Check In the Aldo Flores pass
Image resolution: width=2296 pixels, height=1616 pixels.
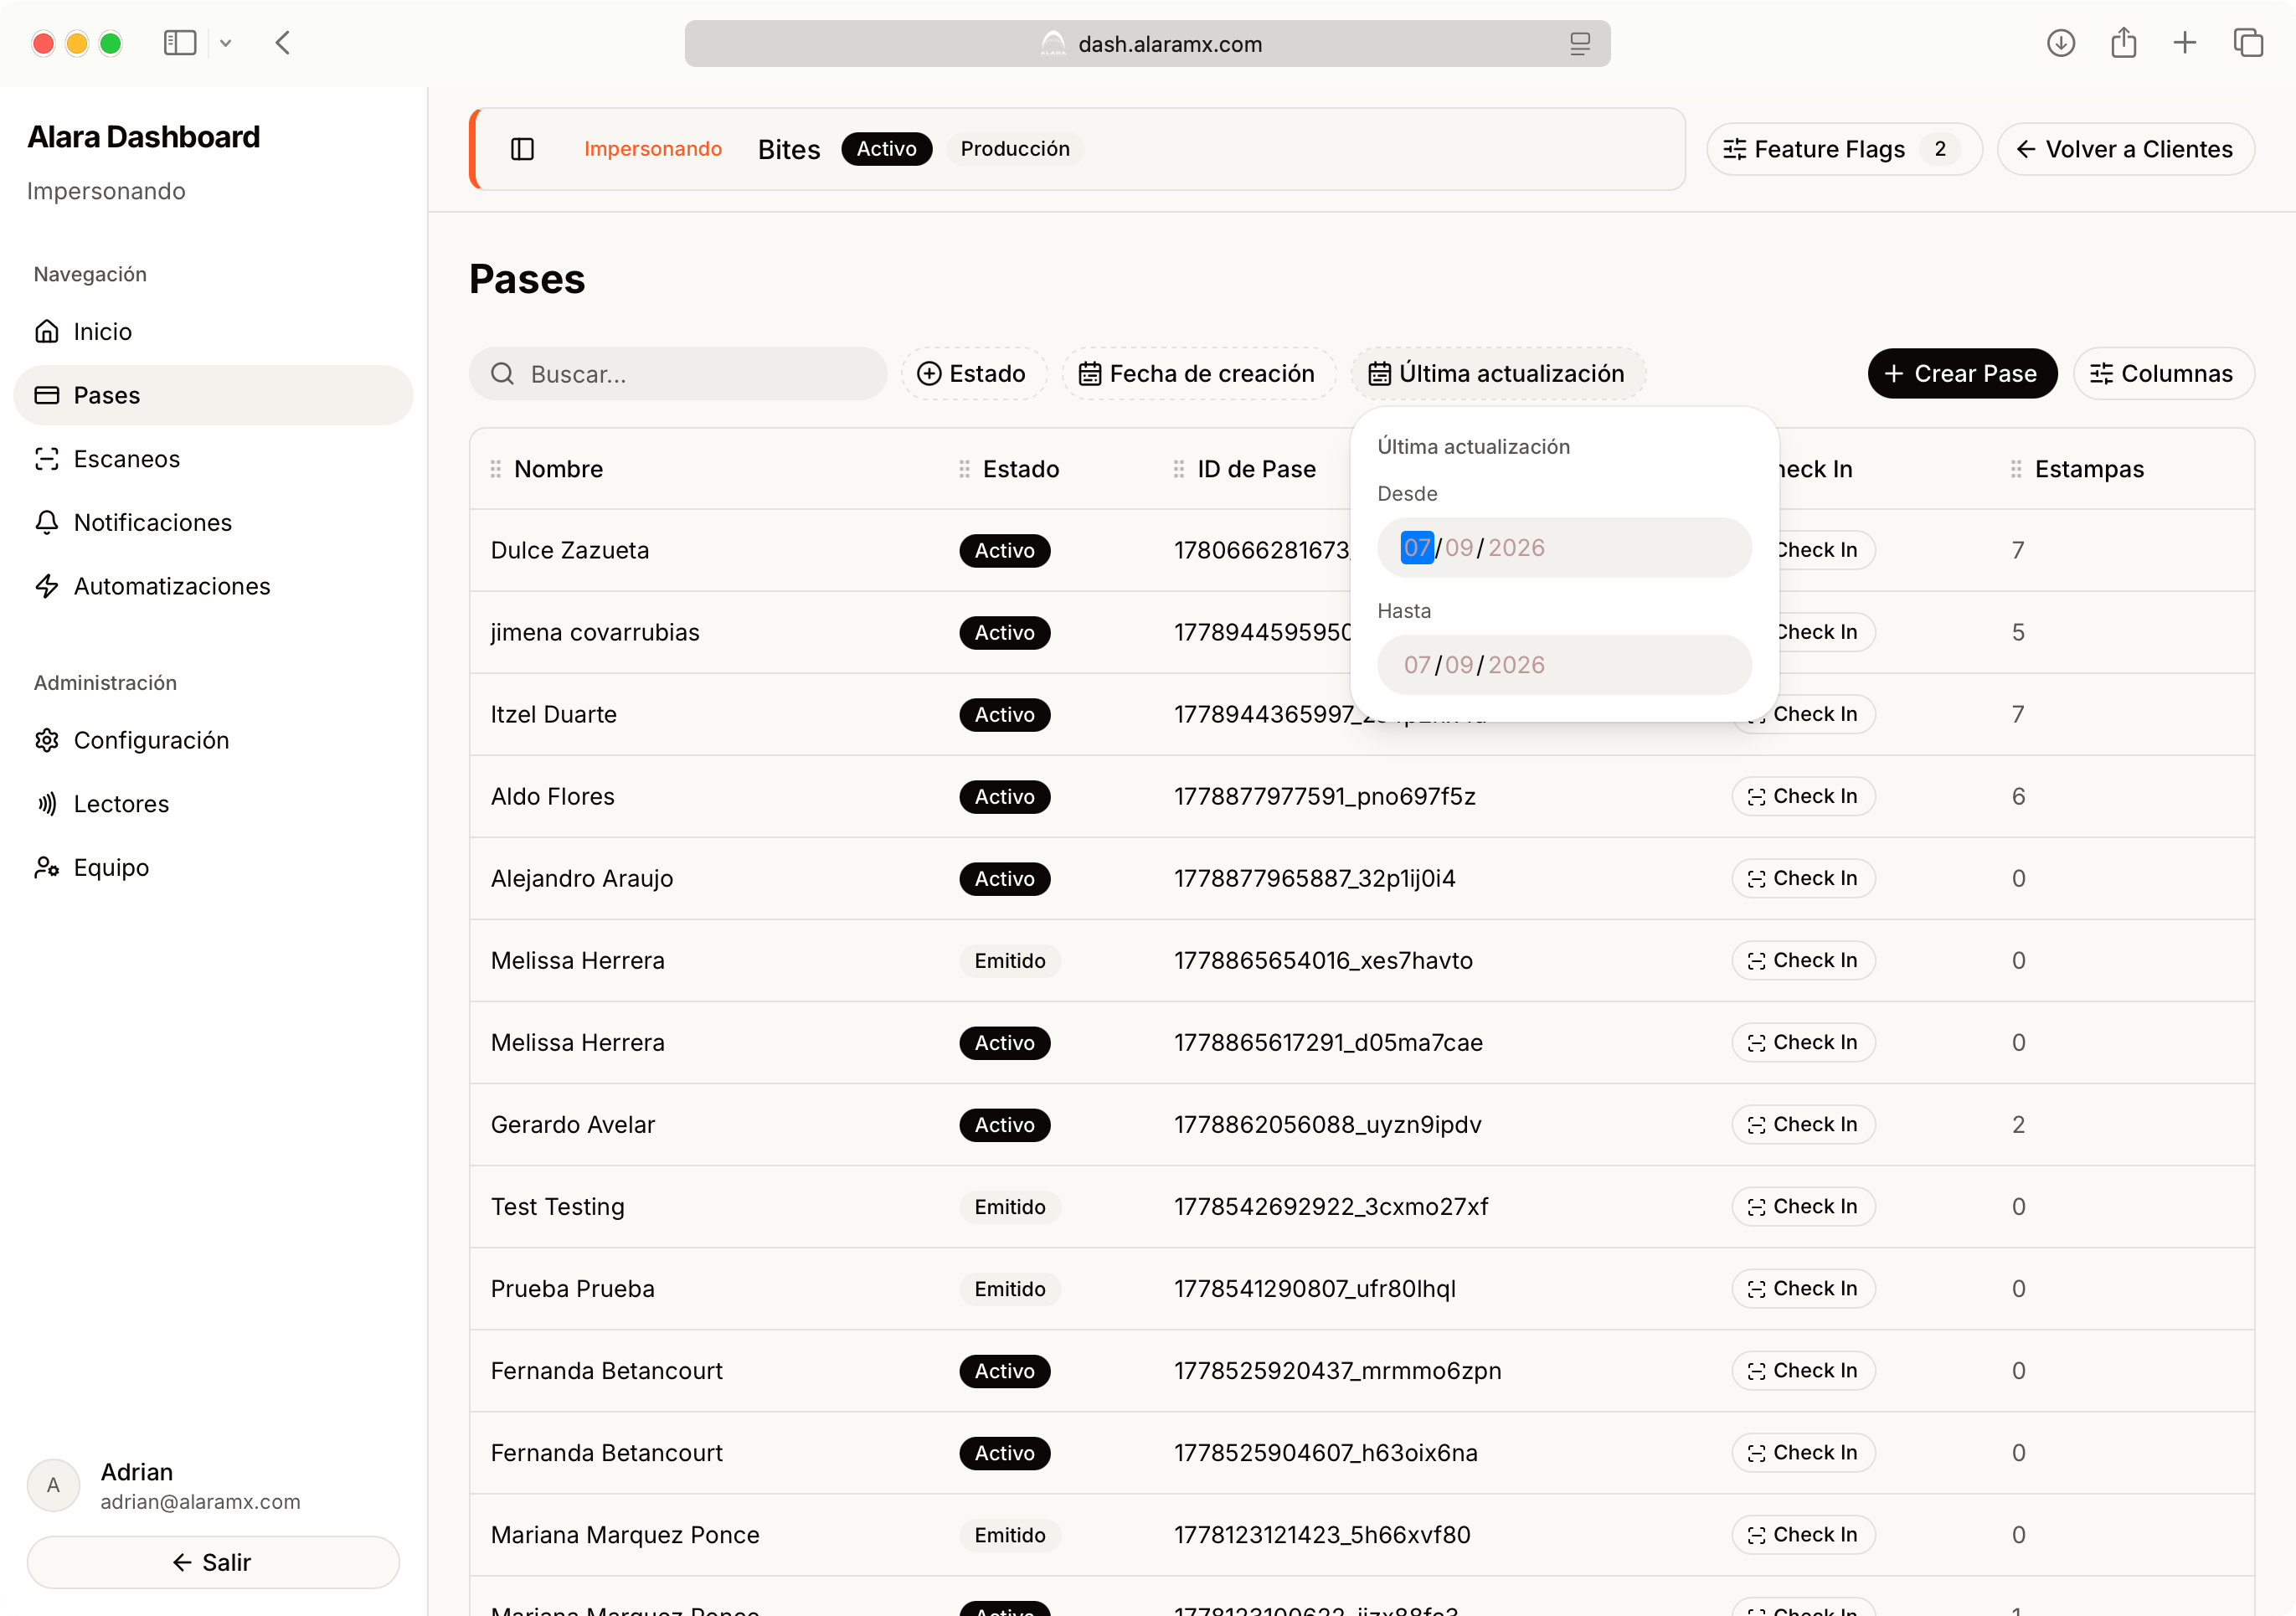[1803, 796]
